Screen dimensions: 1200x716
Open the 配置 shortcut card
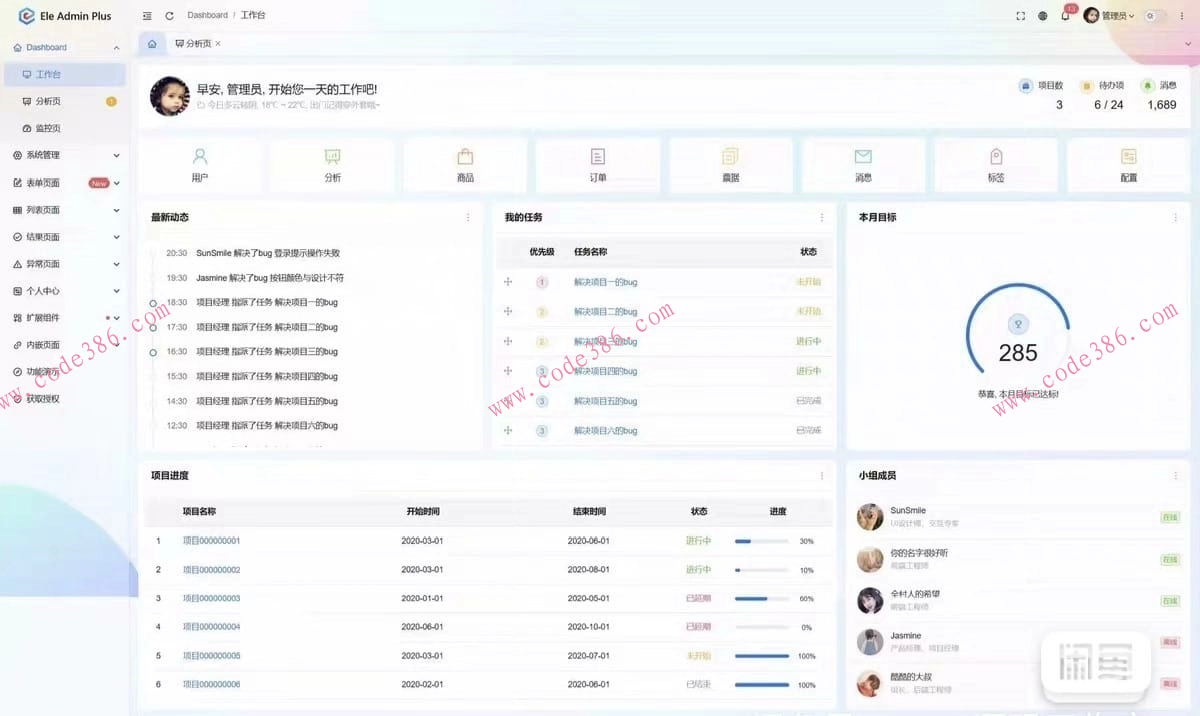pos(1128,165)
